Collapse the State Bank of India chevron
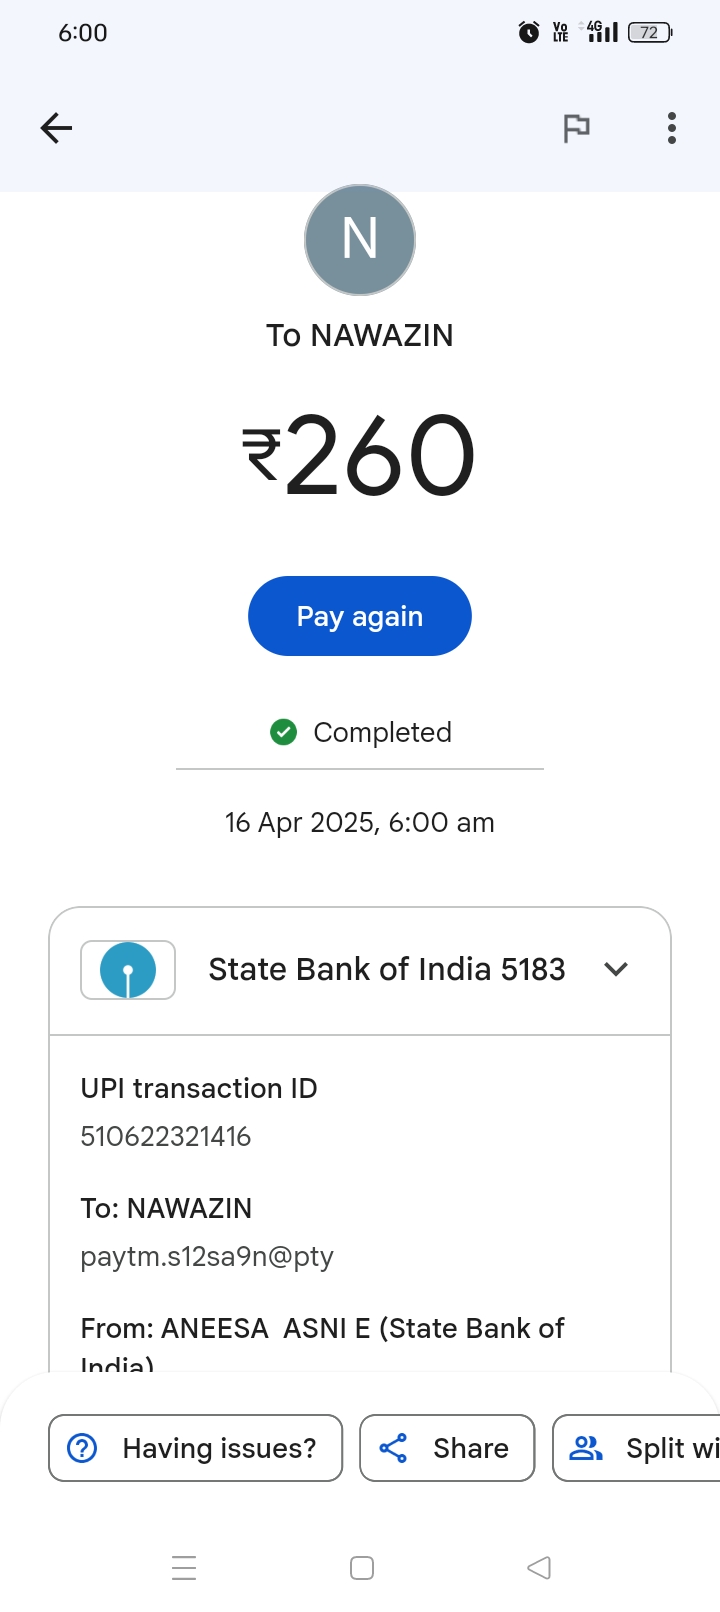720x1612 pixels. tap(616, 969)
